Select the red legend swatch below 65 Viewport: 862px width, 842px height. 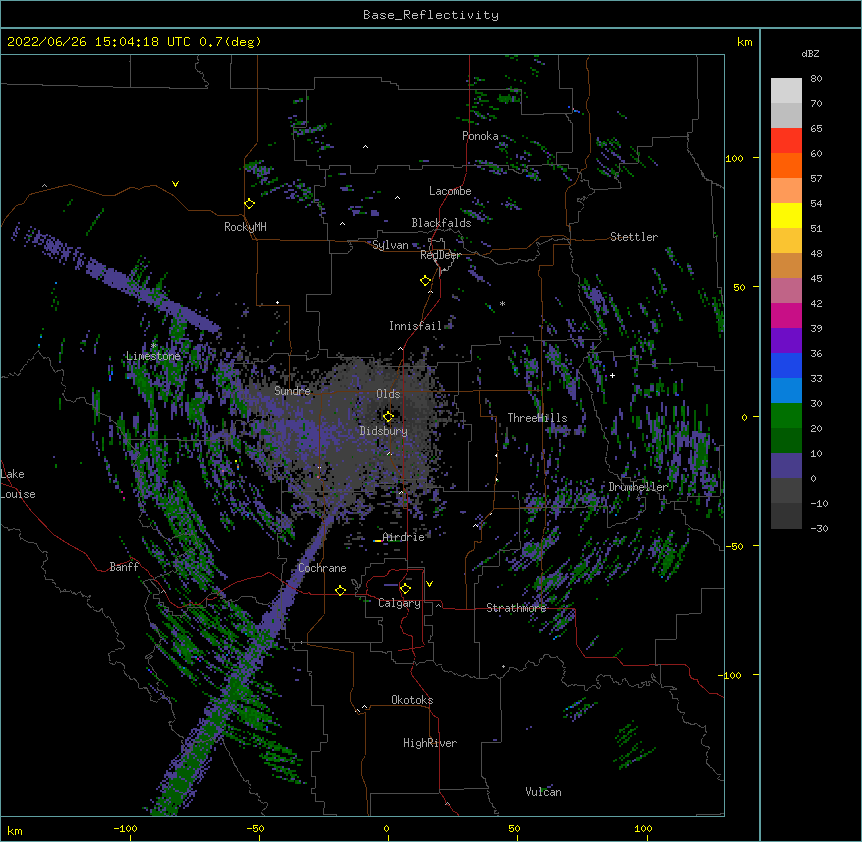(786, 141)
